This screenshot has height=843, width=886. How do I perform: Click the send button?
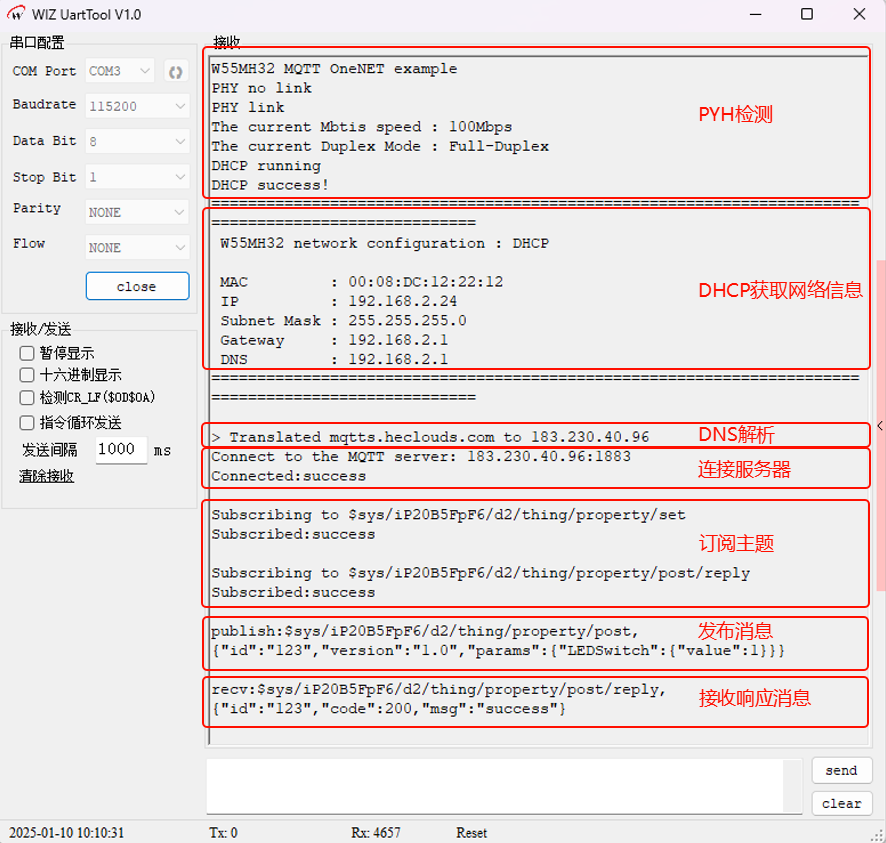[x=841, y=771]
